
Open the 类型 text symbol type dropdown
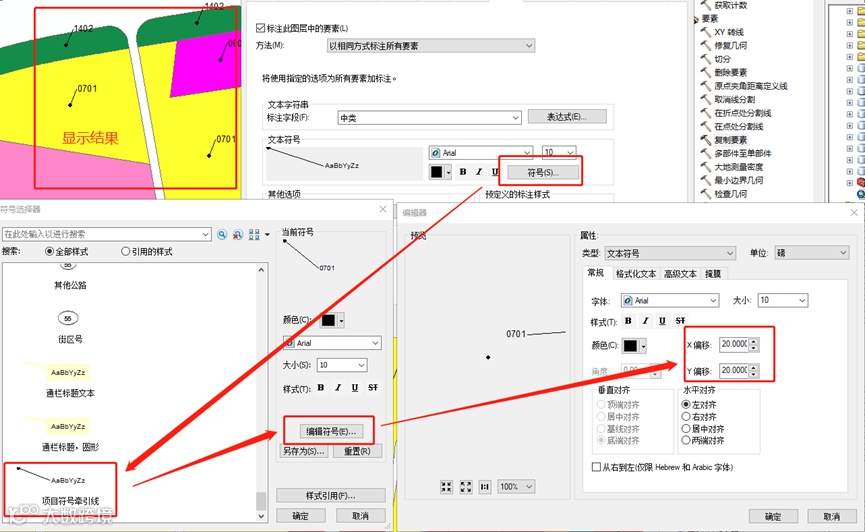[x=670, y=253]
